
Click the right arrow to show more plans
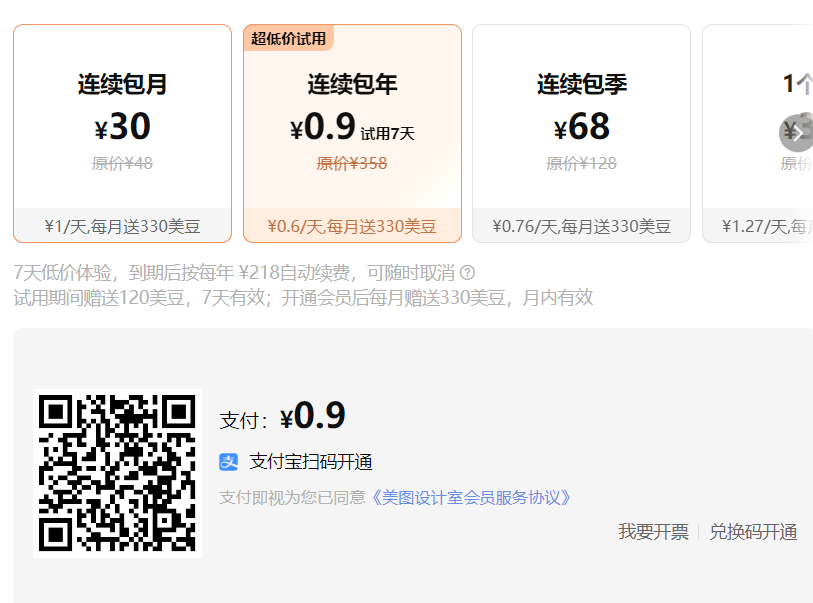pyautogui.click(x=797, y=133)
